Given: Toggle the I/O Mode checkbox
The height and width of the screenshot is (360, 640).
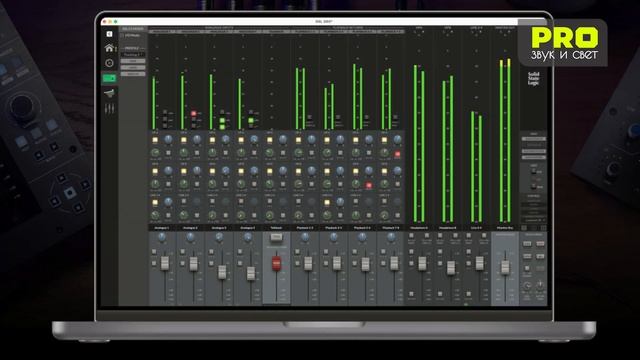Looking at the screenshot, I should pyautogui.click(x=122, y=36).
